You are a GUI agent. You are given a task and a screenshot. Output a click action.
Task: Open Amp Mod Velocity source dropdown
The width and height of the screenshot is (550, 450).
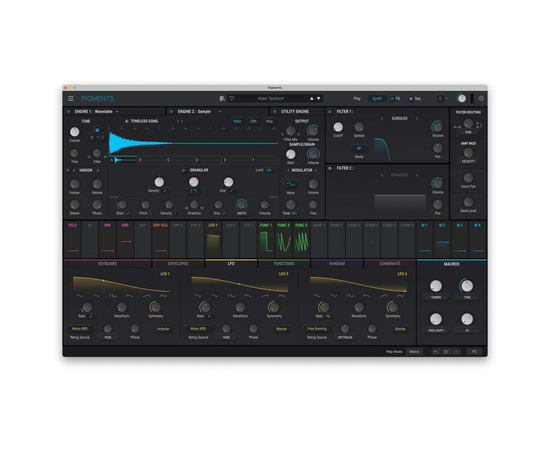[468, 161]
